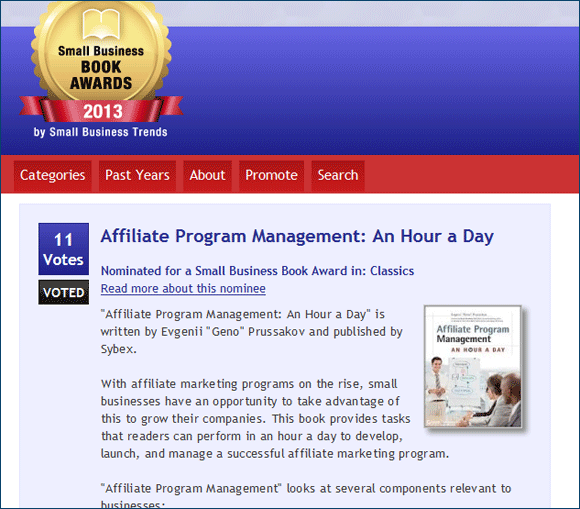Open the Categories menu
This screenshot has height=509, width=580.
53,175
